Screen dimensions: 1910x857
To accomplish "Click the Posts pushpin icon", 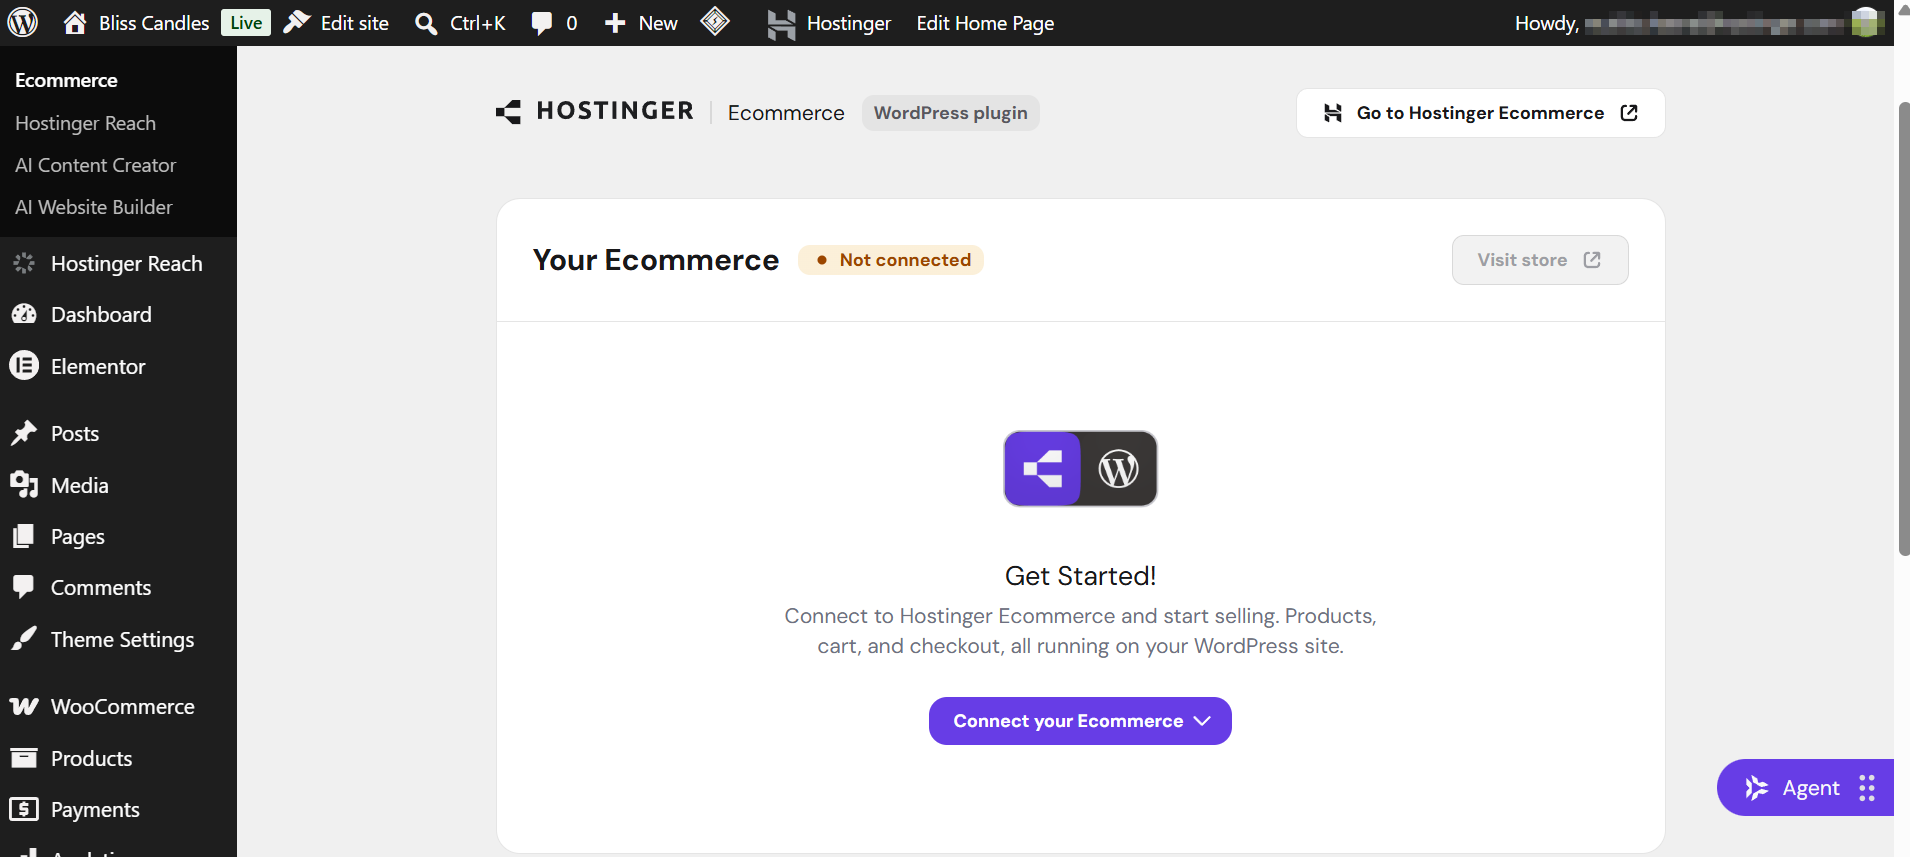I will (24, 433).
